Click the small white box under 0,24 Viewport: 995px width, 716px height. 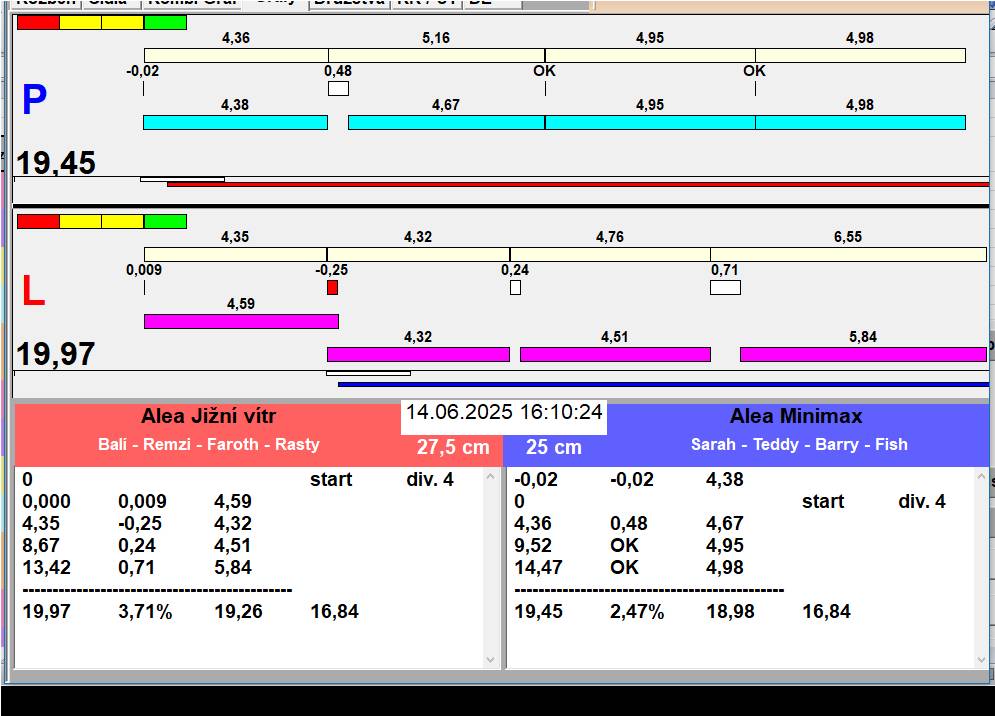coord(515,288)
